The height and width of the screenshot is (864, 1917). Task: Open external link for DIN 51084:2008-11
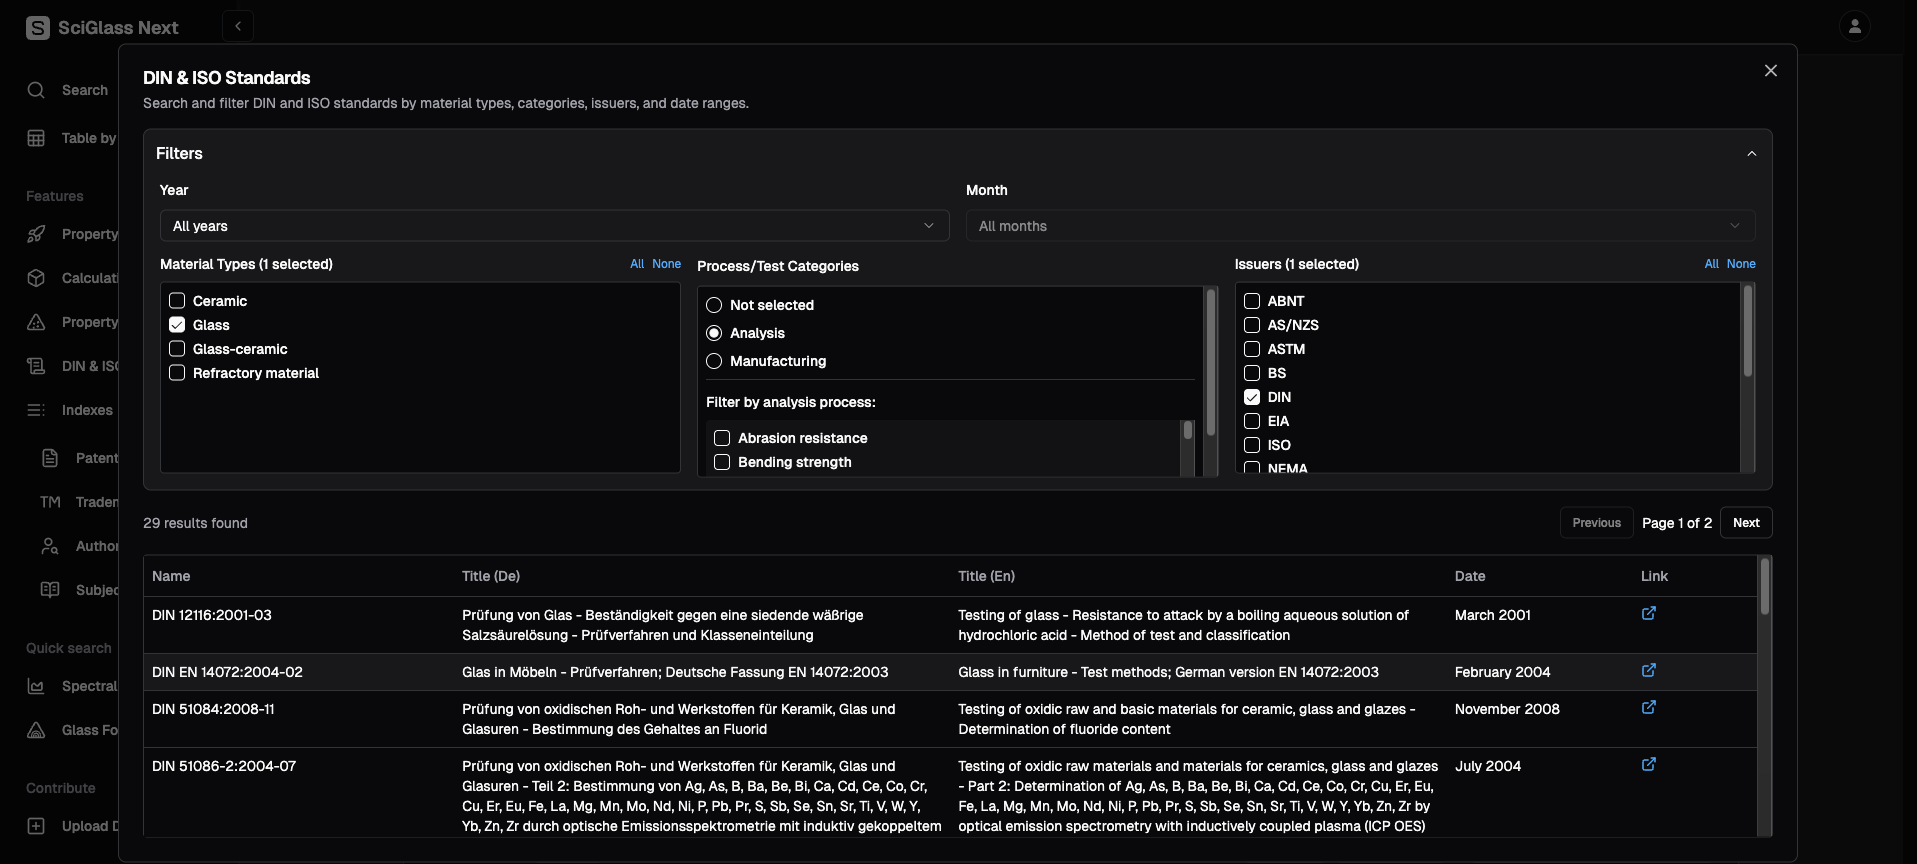[x=1648, y=708]
